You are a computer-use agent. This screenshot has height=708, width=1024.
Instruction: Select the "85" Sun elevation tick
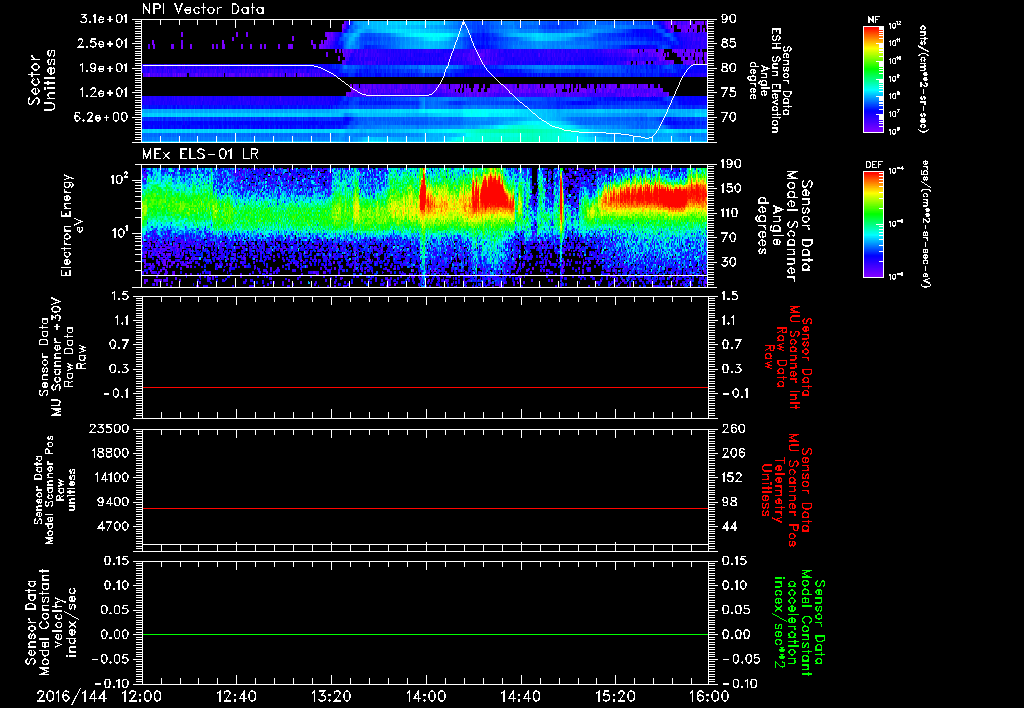tap(728, 43)
